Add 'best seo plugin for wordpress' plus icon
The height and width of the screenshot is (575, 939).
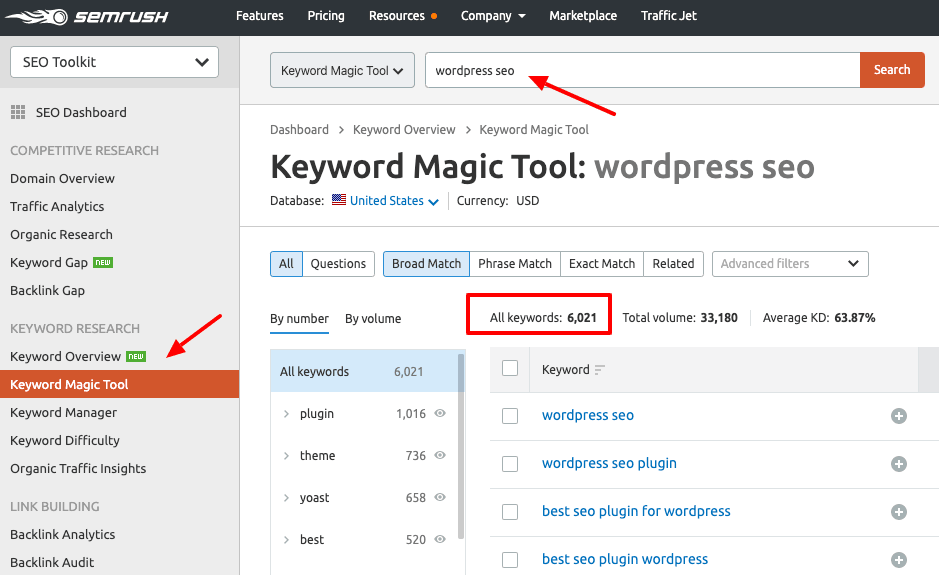898,512
